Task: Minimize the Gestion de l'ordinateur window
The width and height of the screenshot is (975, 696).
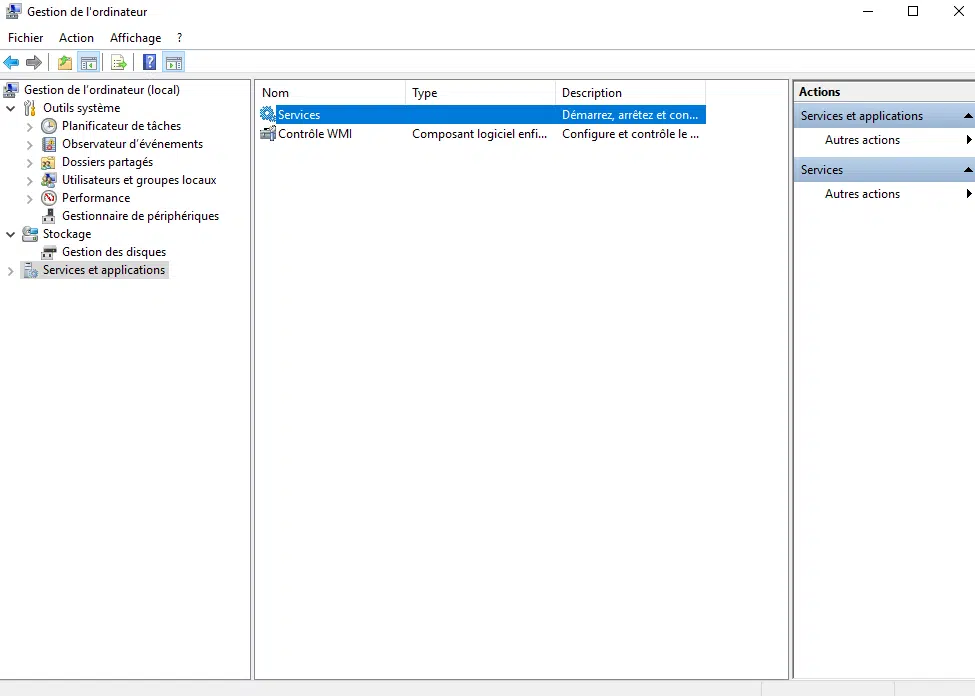Action: coord(868,11)
